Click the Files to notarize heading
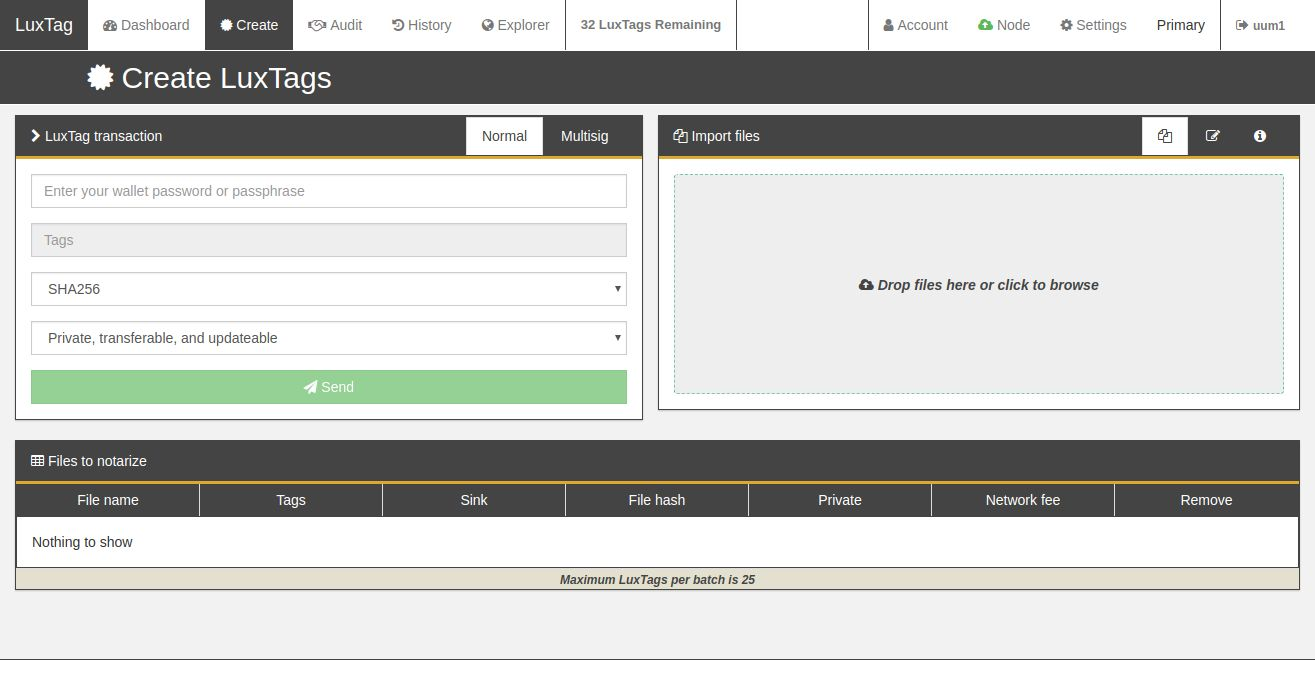Image resolution: width=1315 pixels, height=678 pixels. tap(89, 461)
